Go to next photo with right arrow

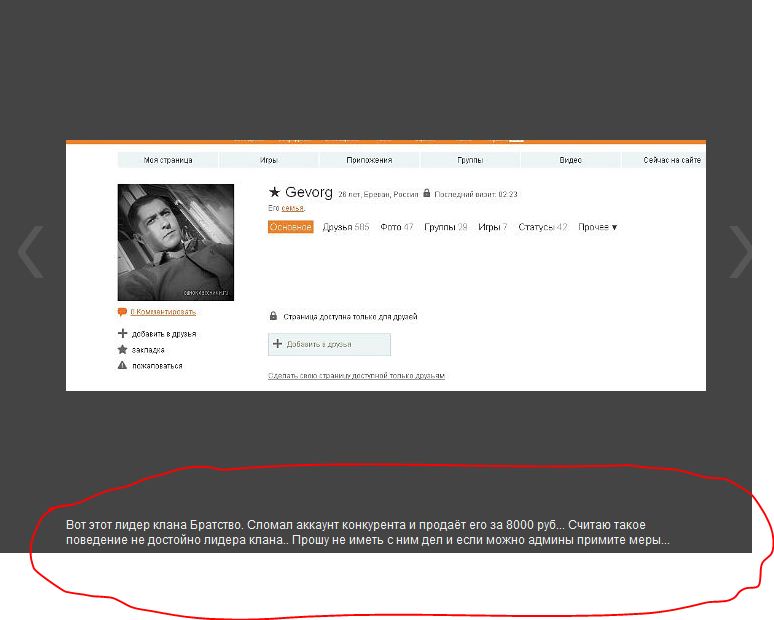point(740,252)
